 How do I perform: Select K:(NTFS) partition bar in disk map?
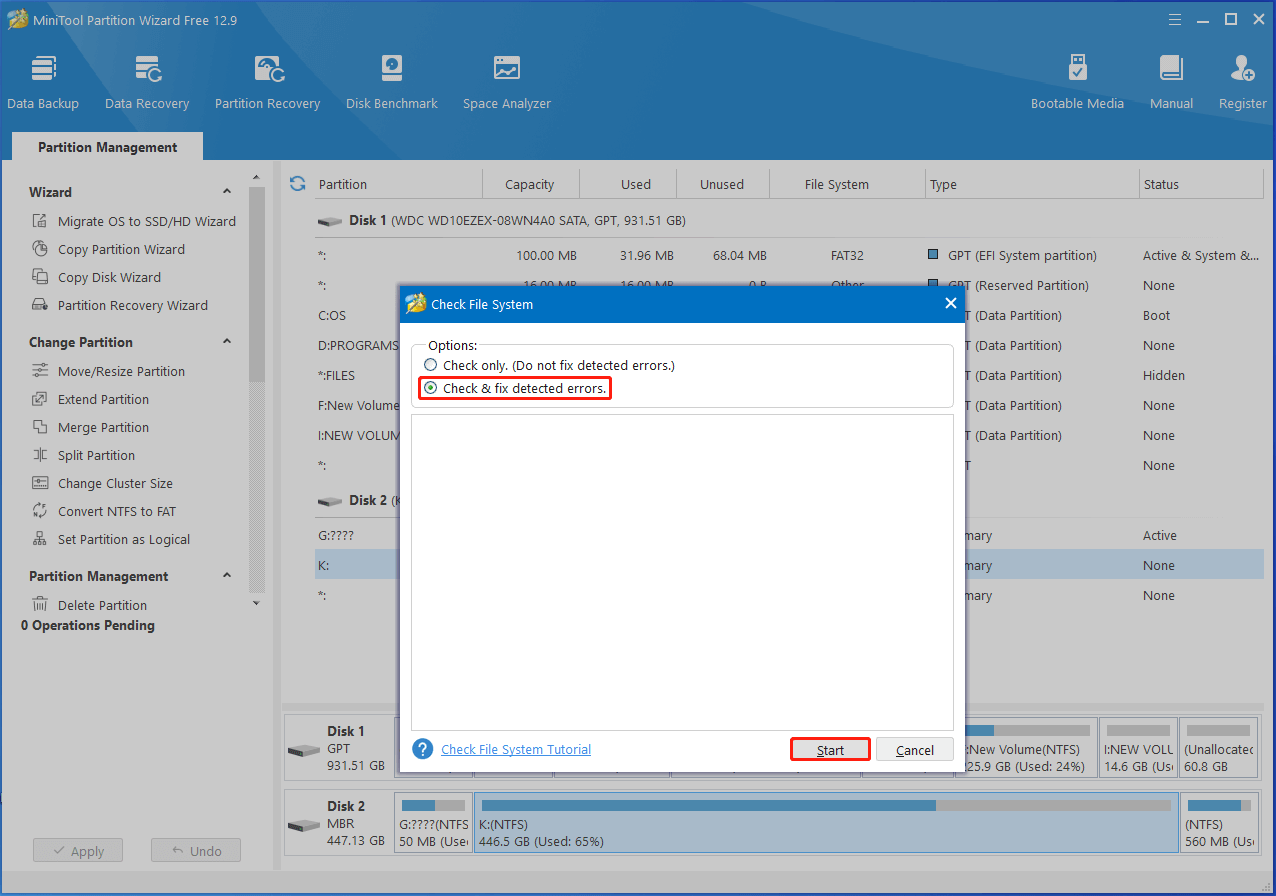(826, 823)
